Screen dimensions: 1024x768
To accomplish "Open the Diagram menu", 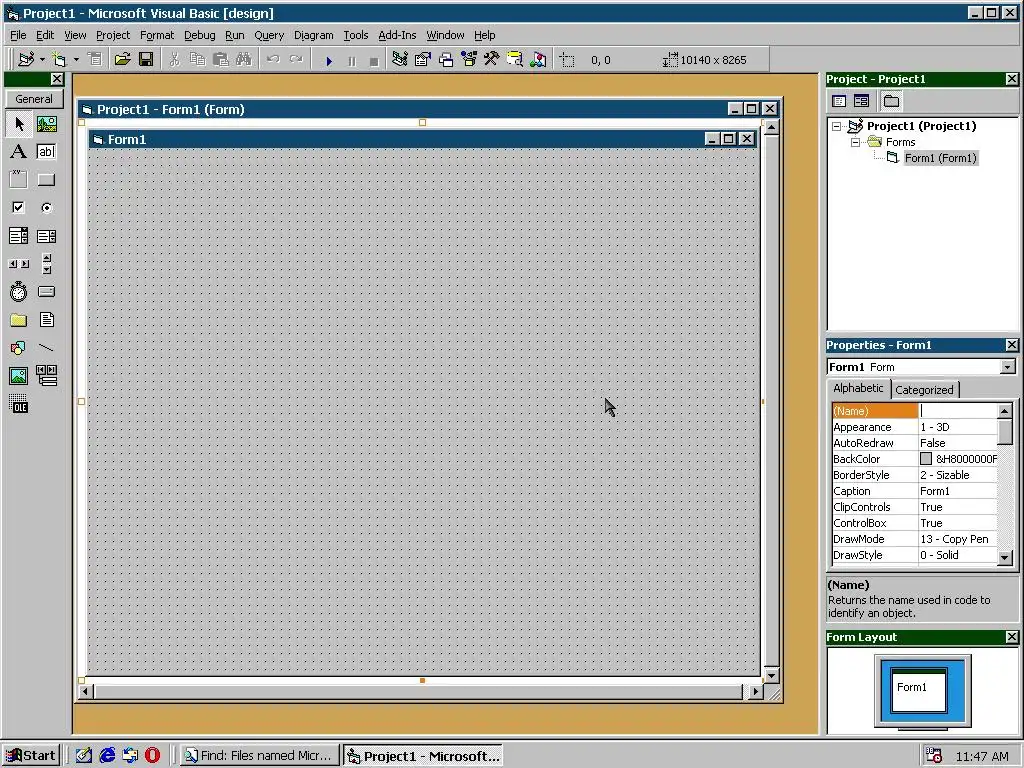I will [x=313, y=35].
